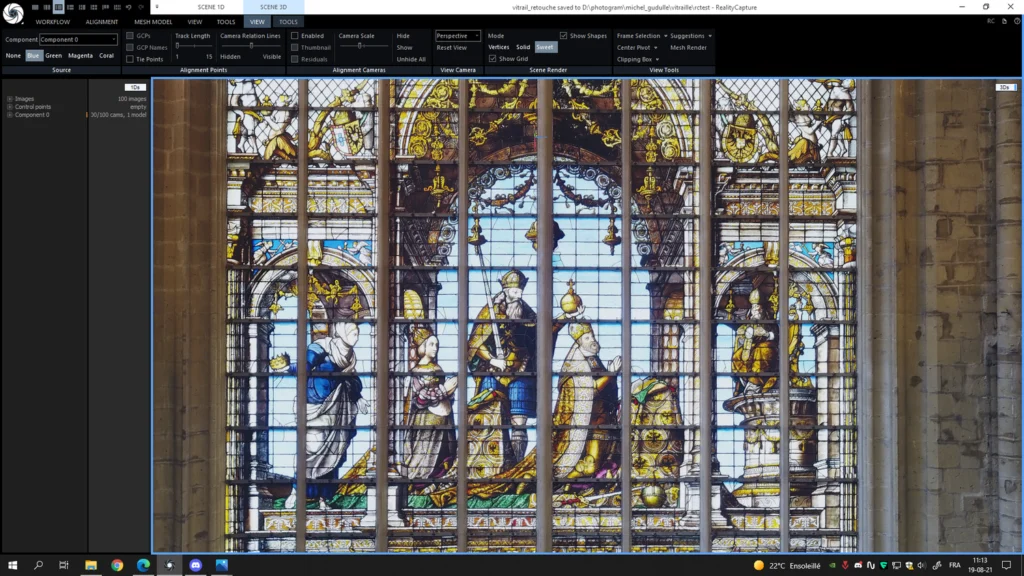Screen dimensions: 1024x576
Task: Open the WORKFLOW ribbon tab
Action: [52, 22]
